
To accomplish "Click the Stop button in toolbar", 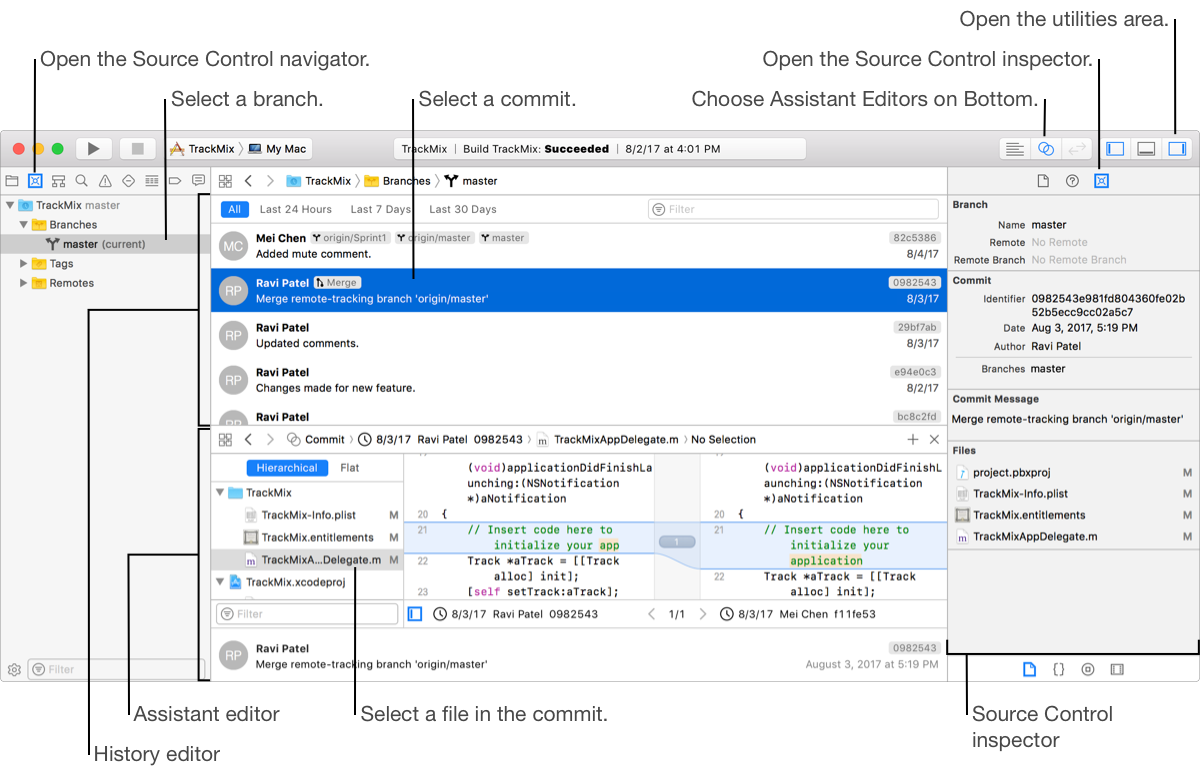I will [138, 149].
